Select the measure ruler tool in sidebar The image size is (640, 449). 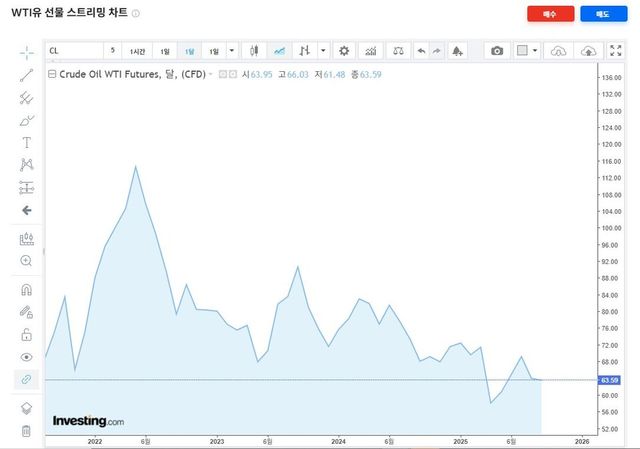(27, 239)
